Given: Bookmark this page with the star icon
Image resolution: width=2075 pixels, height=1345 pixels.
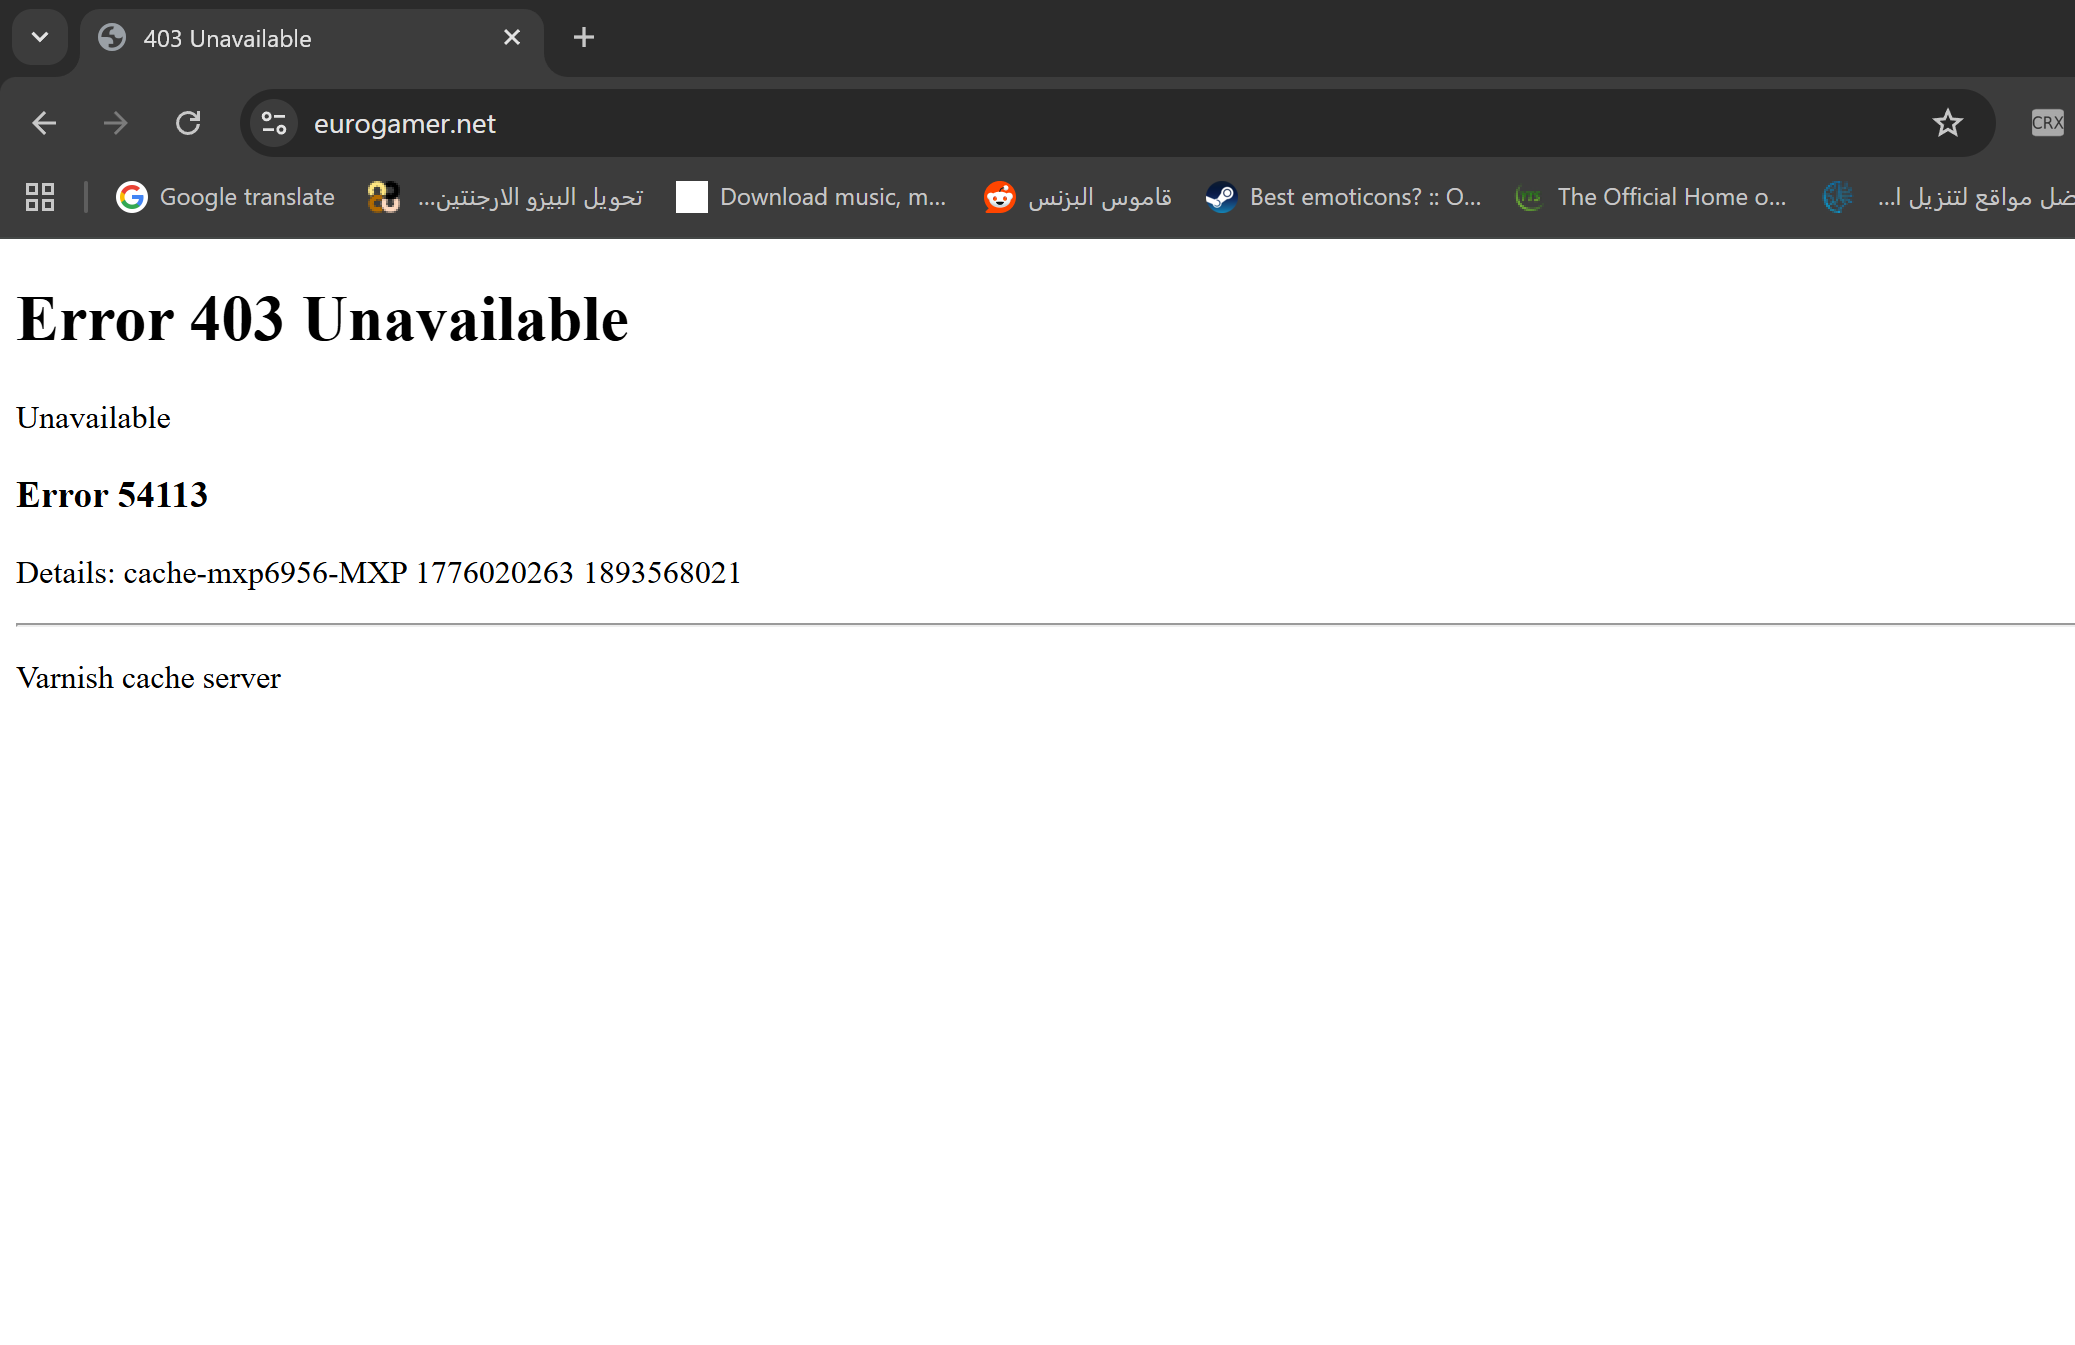Looking at the screenshot, I should (1947, 123).
